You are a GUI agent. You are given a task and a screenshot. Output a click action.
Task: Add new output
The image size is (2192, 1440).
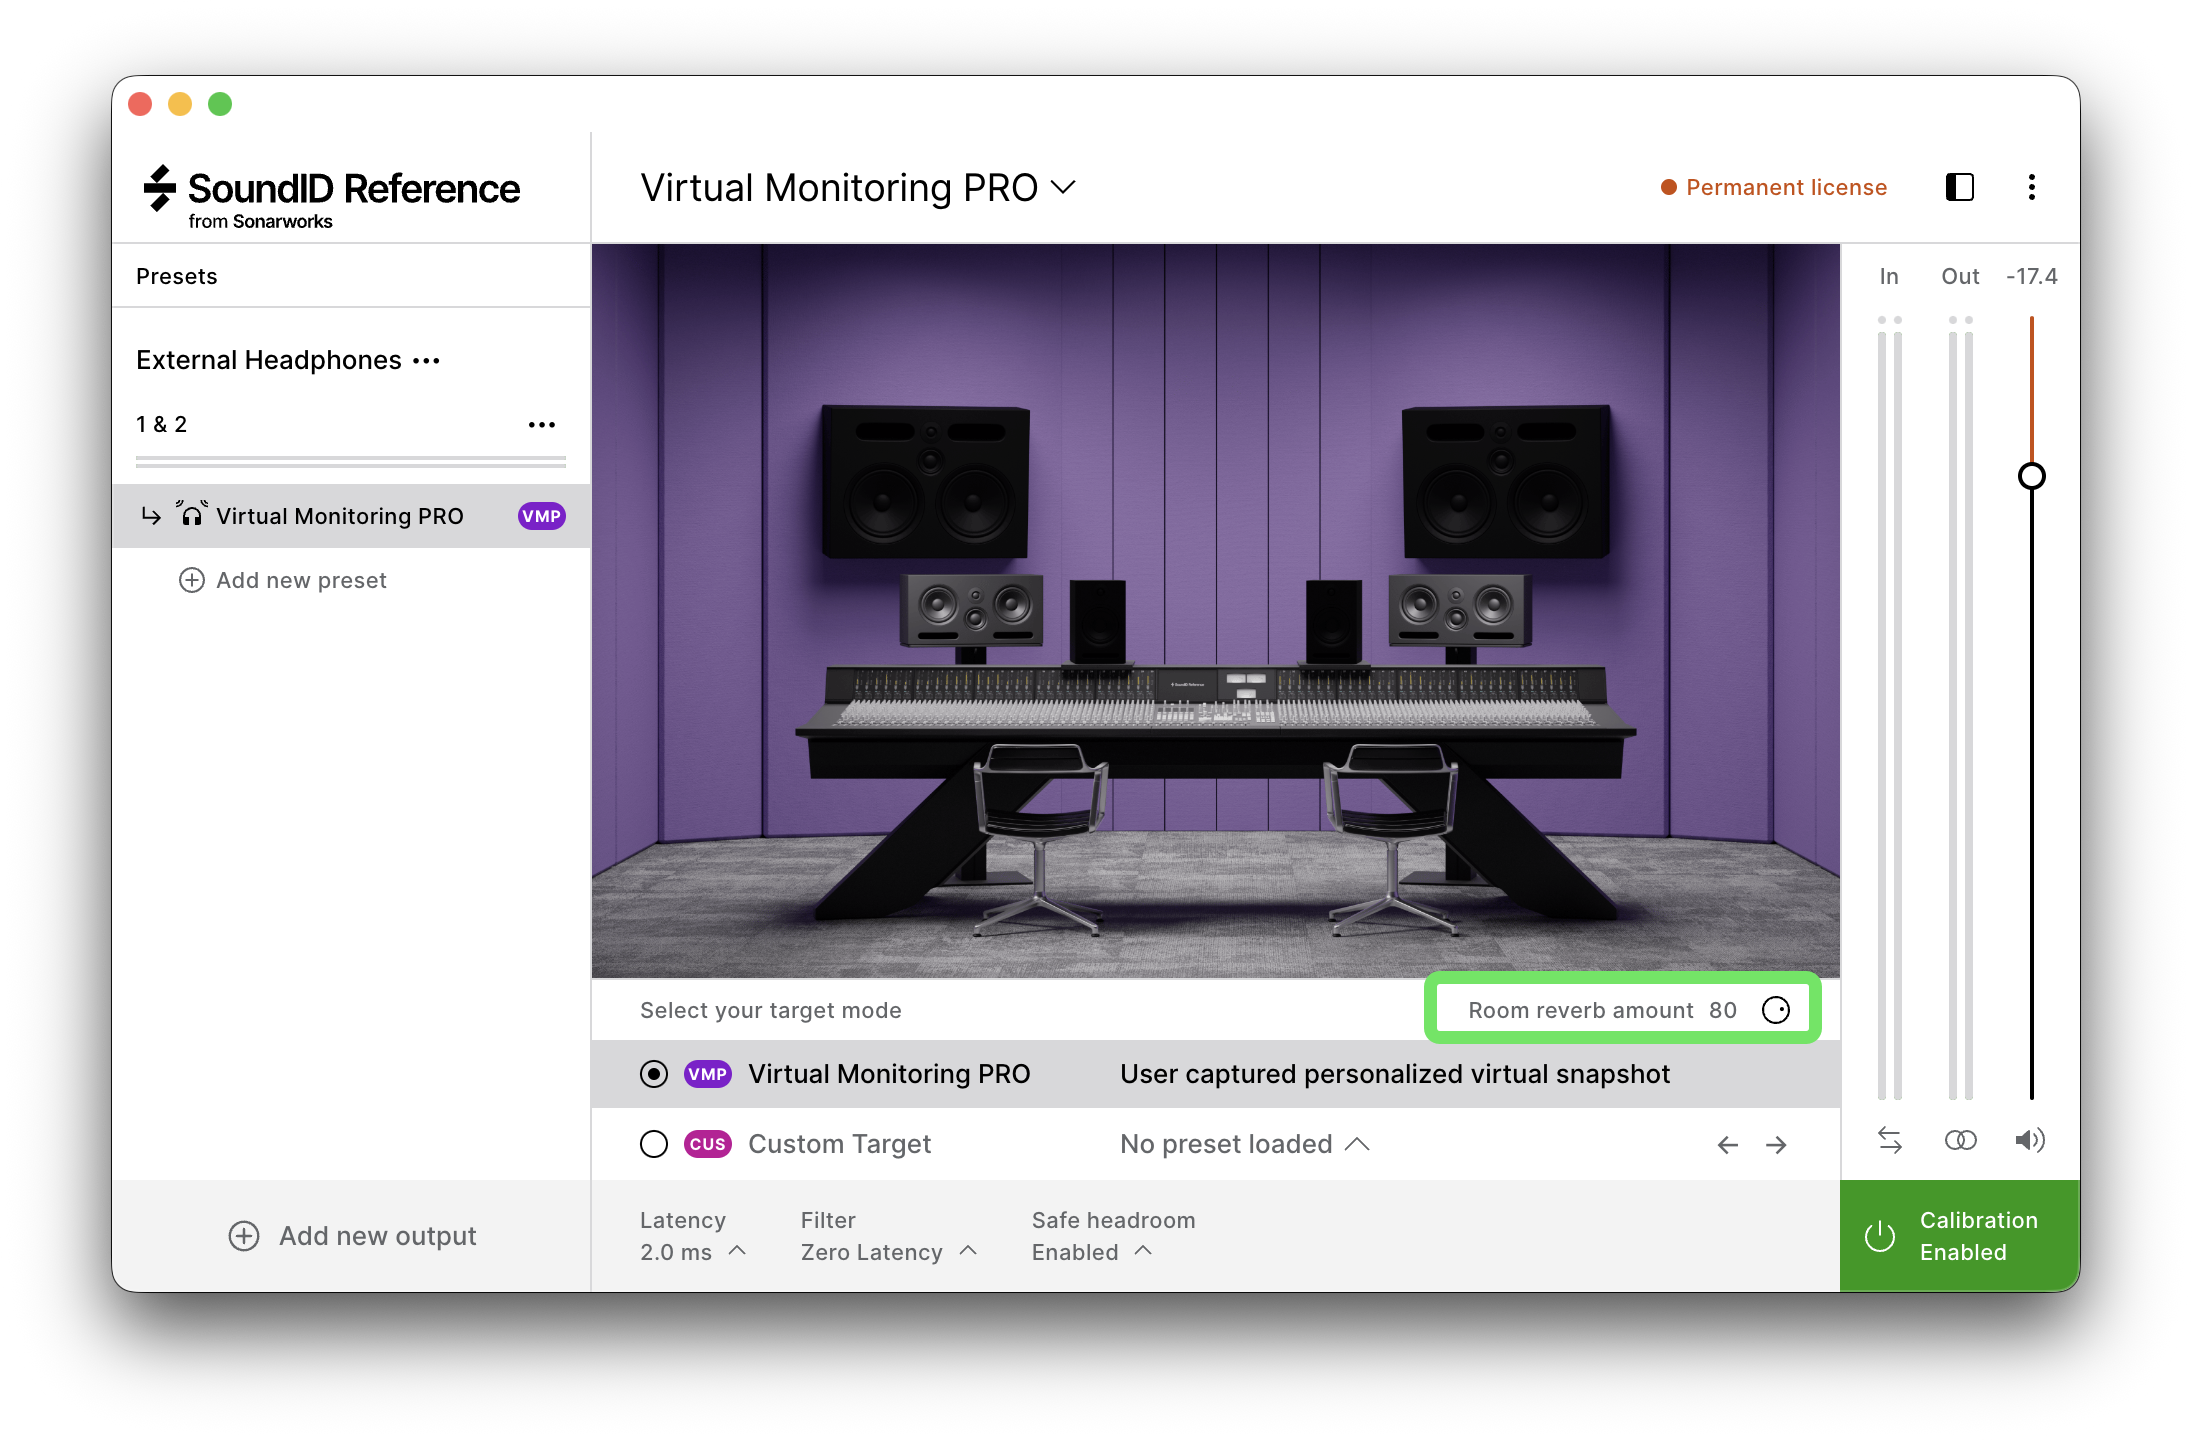point(352,1236)
